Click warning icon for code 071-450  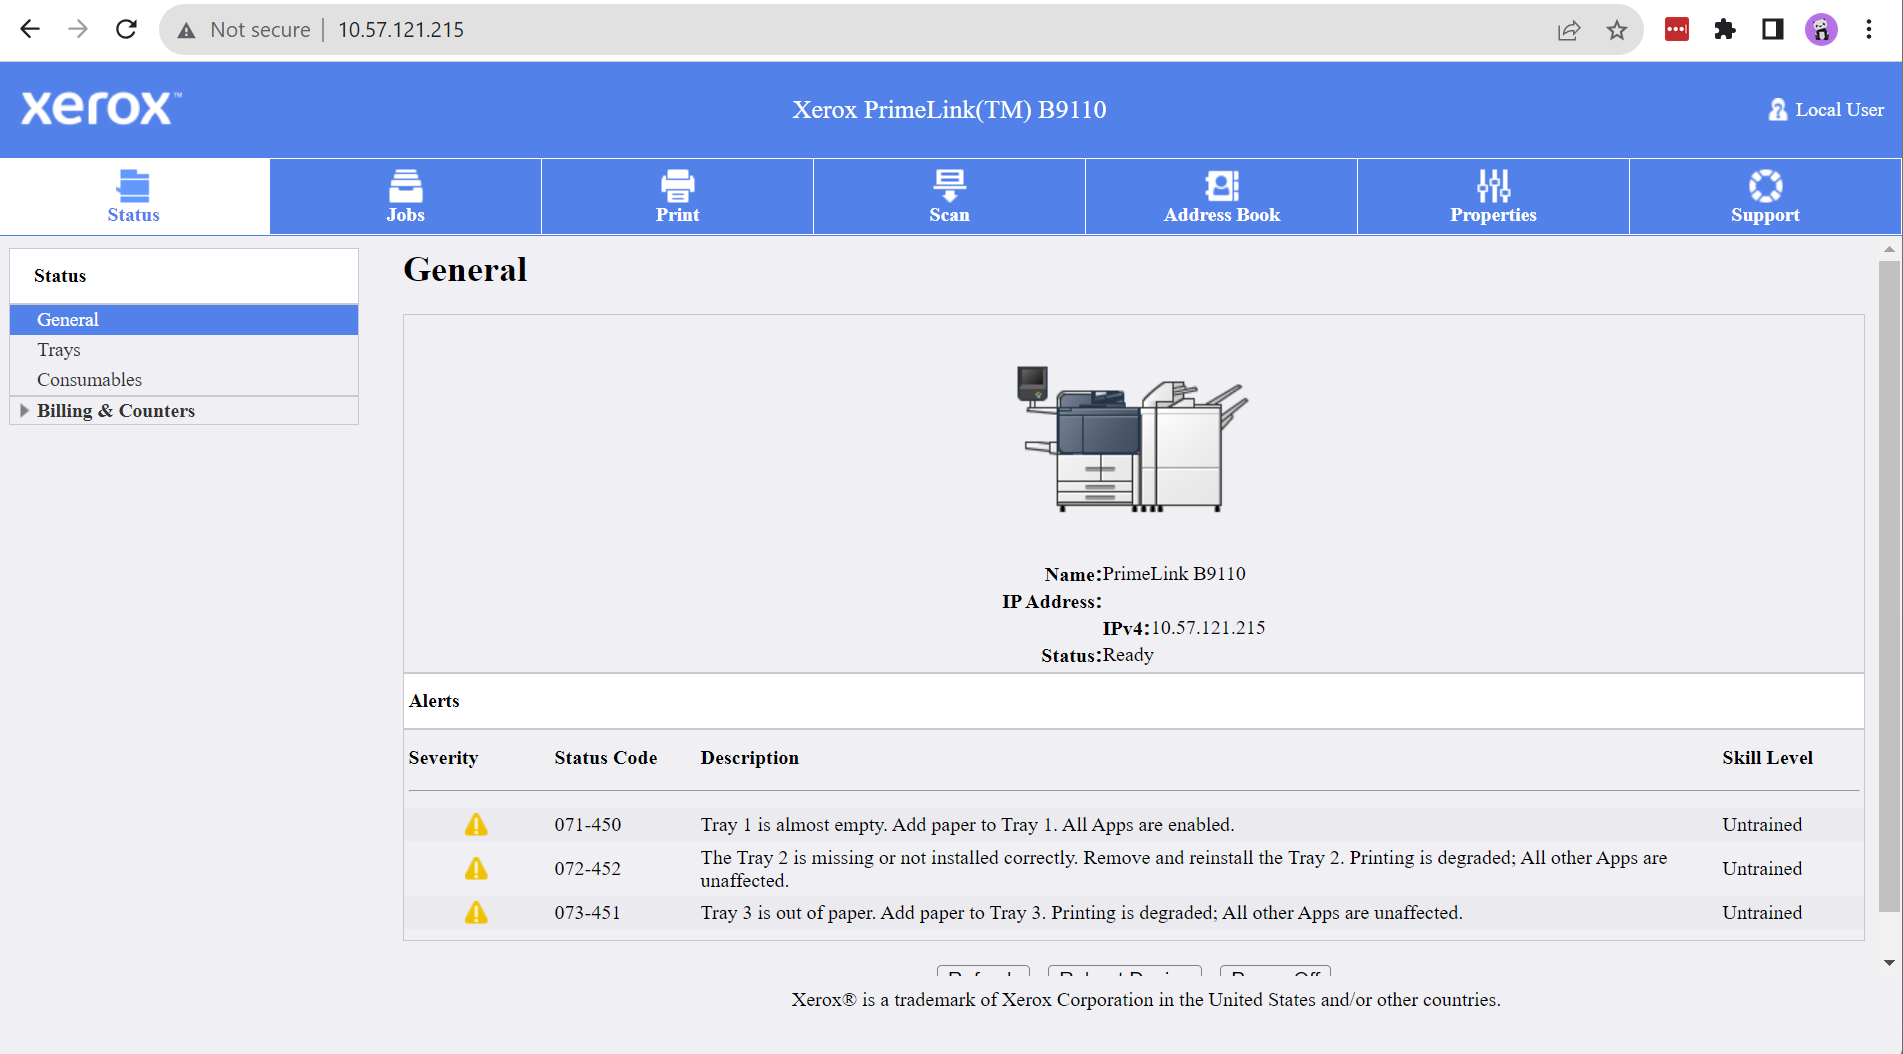[476, 825]
